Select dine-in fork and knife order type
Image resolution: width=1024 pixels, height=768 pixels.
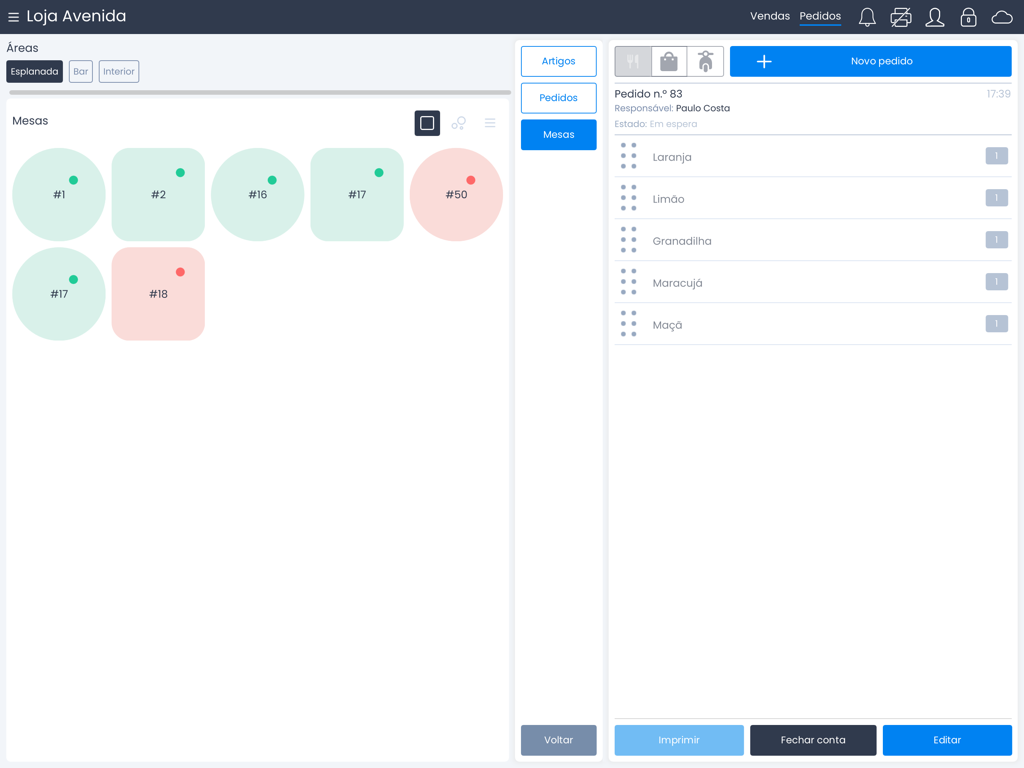pyautogui.click(x=633, y=62)
